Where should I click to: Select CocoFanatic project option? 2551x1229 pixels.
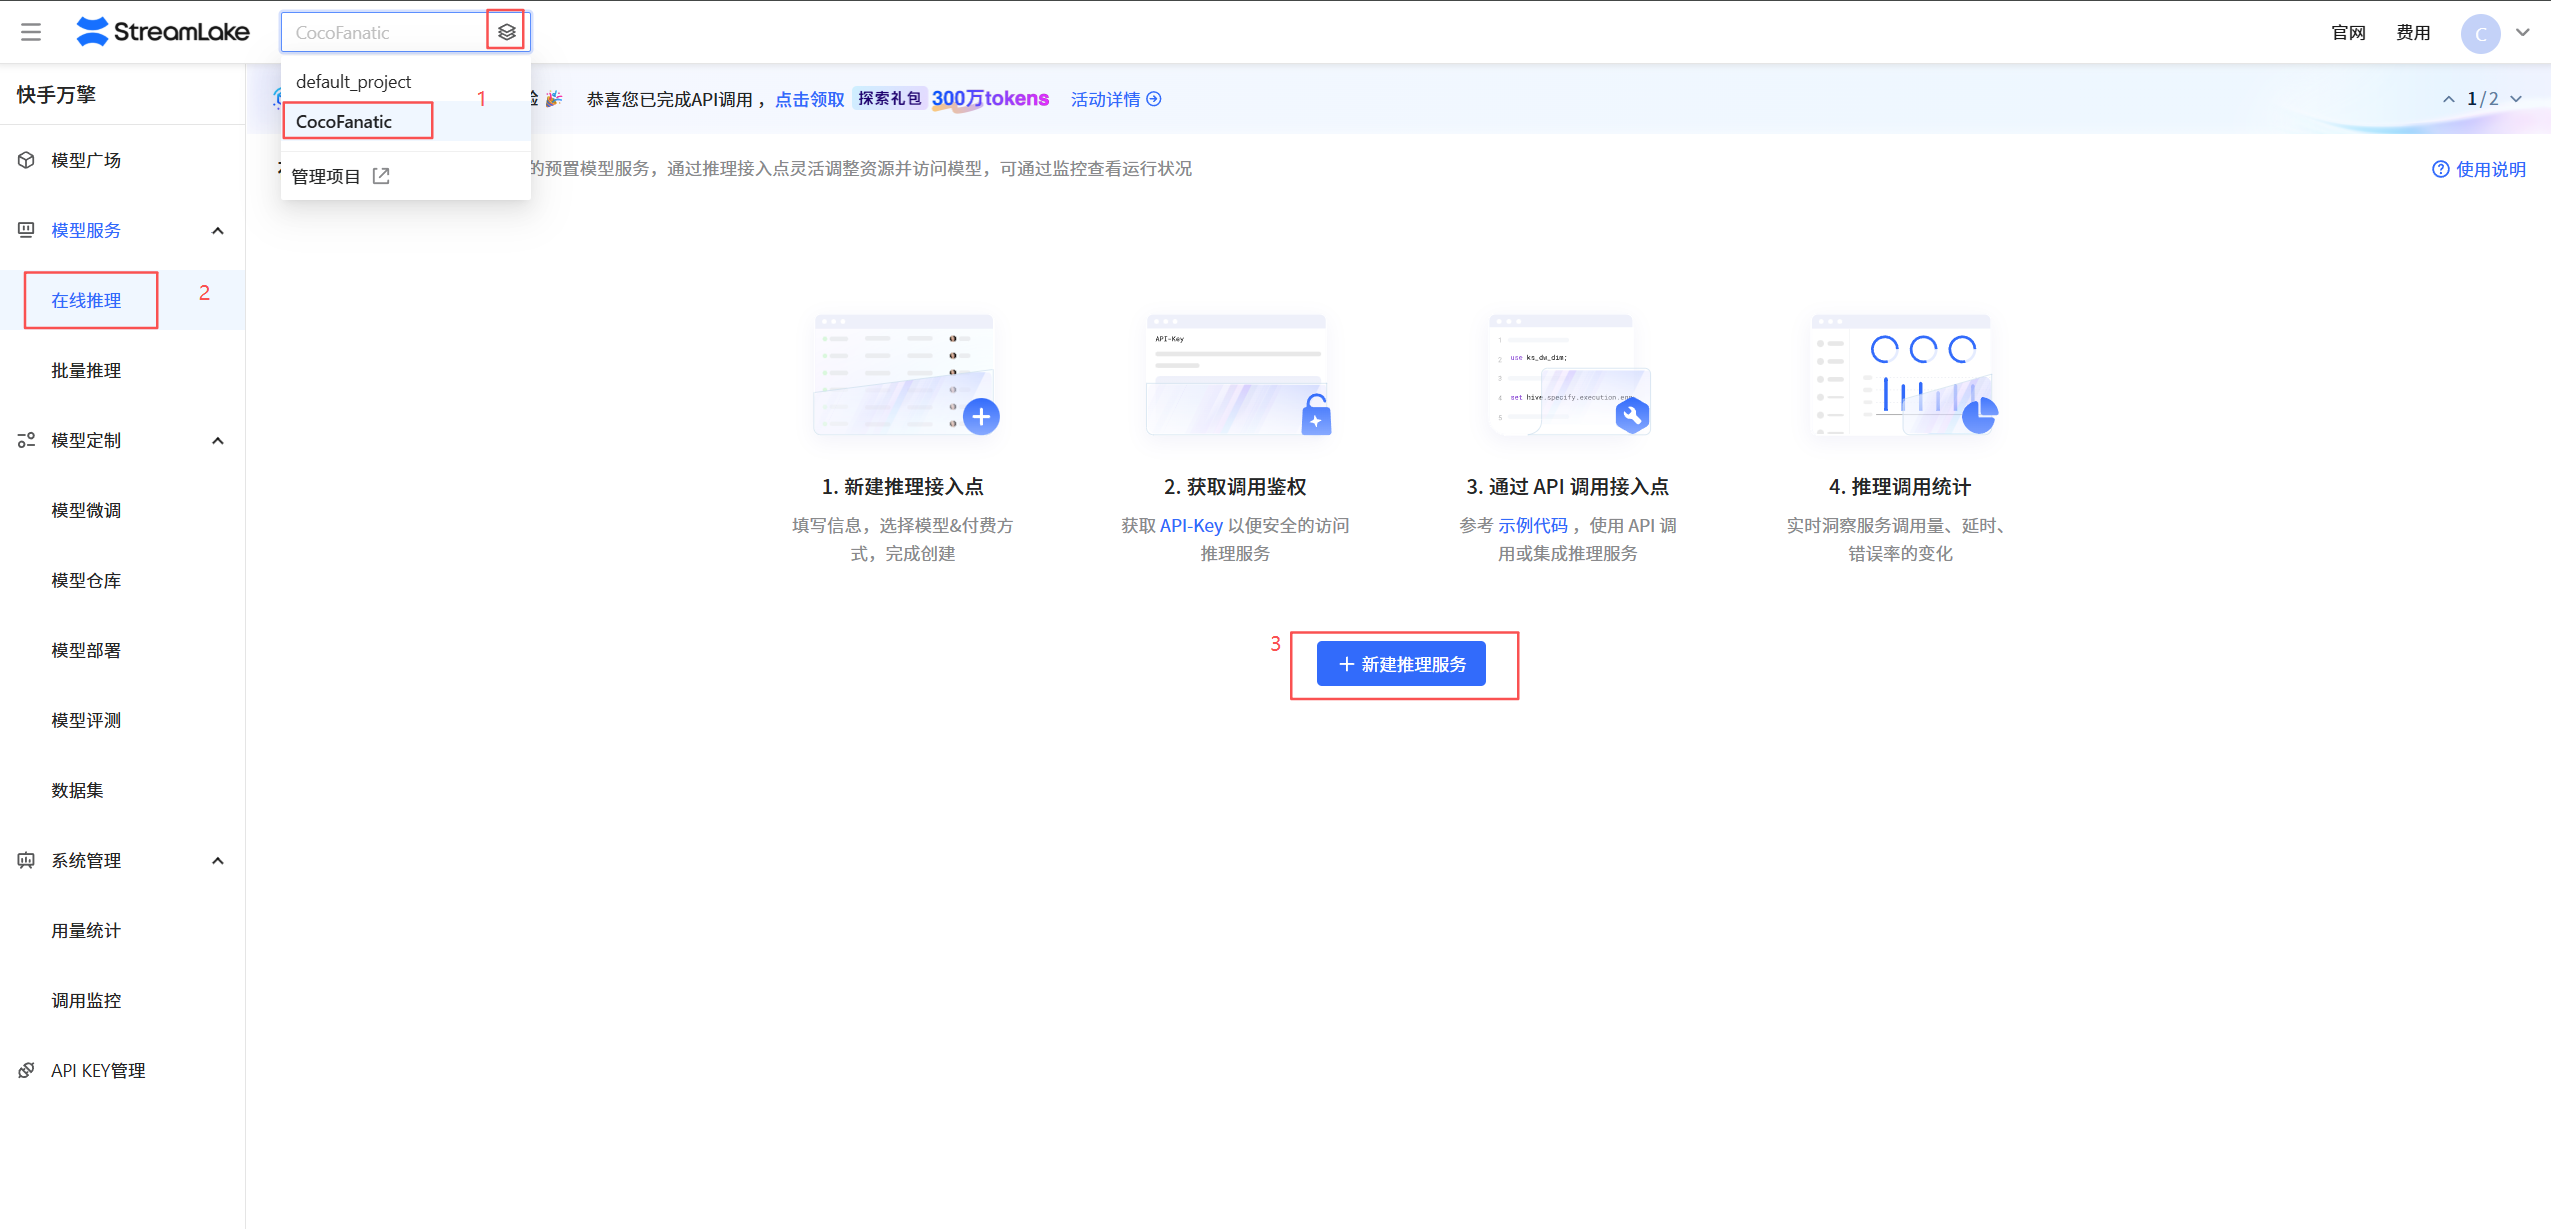click(x=344, y=122)
